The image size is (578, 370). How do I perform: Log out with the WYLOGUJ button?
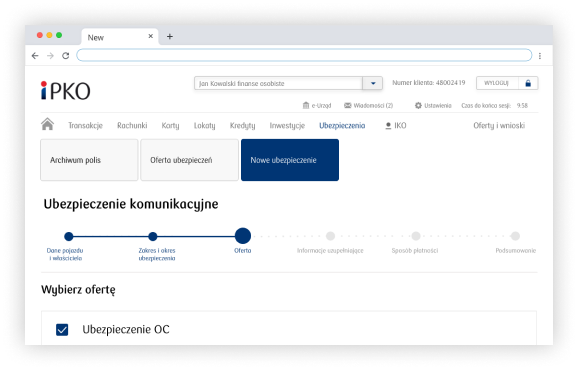pyautogui.click(x=497, y=83)
